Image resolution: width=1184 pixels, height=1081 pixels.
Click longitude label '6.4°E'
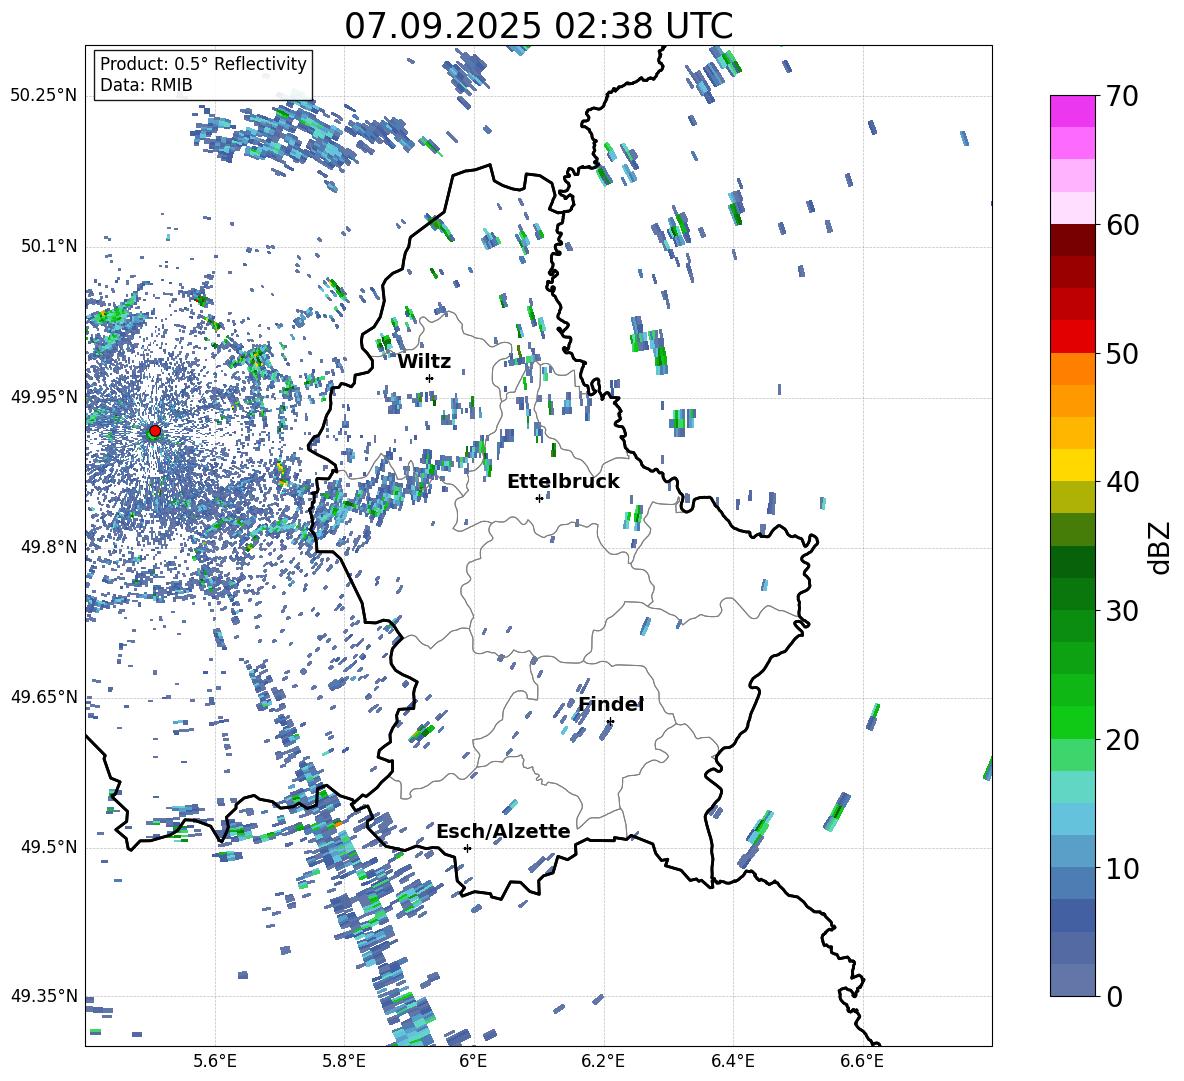pyautogui.click(x=732, y=1062)
